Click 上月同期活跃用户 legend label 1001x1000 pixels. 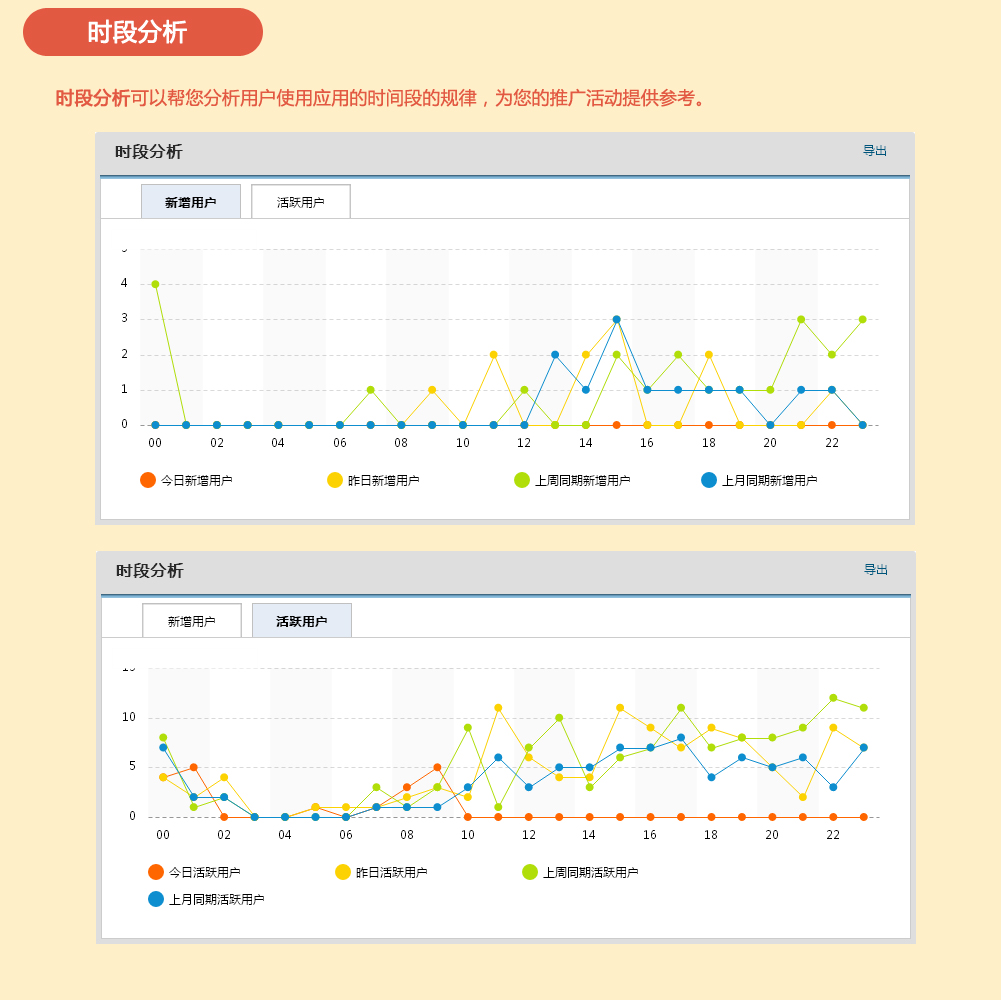216,900
